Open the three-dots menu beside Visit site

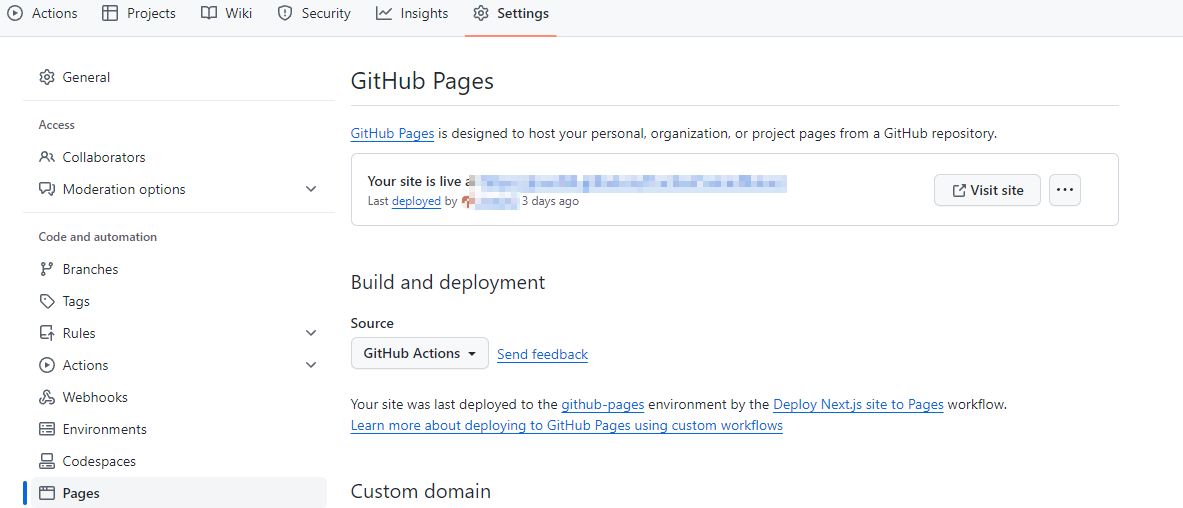tap(1065, 190)
